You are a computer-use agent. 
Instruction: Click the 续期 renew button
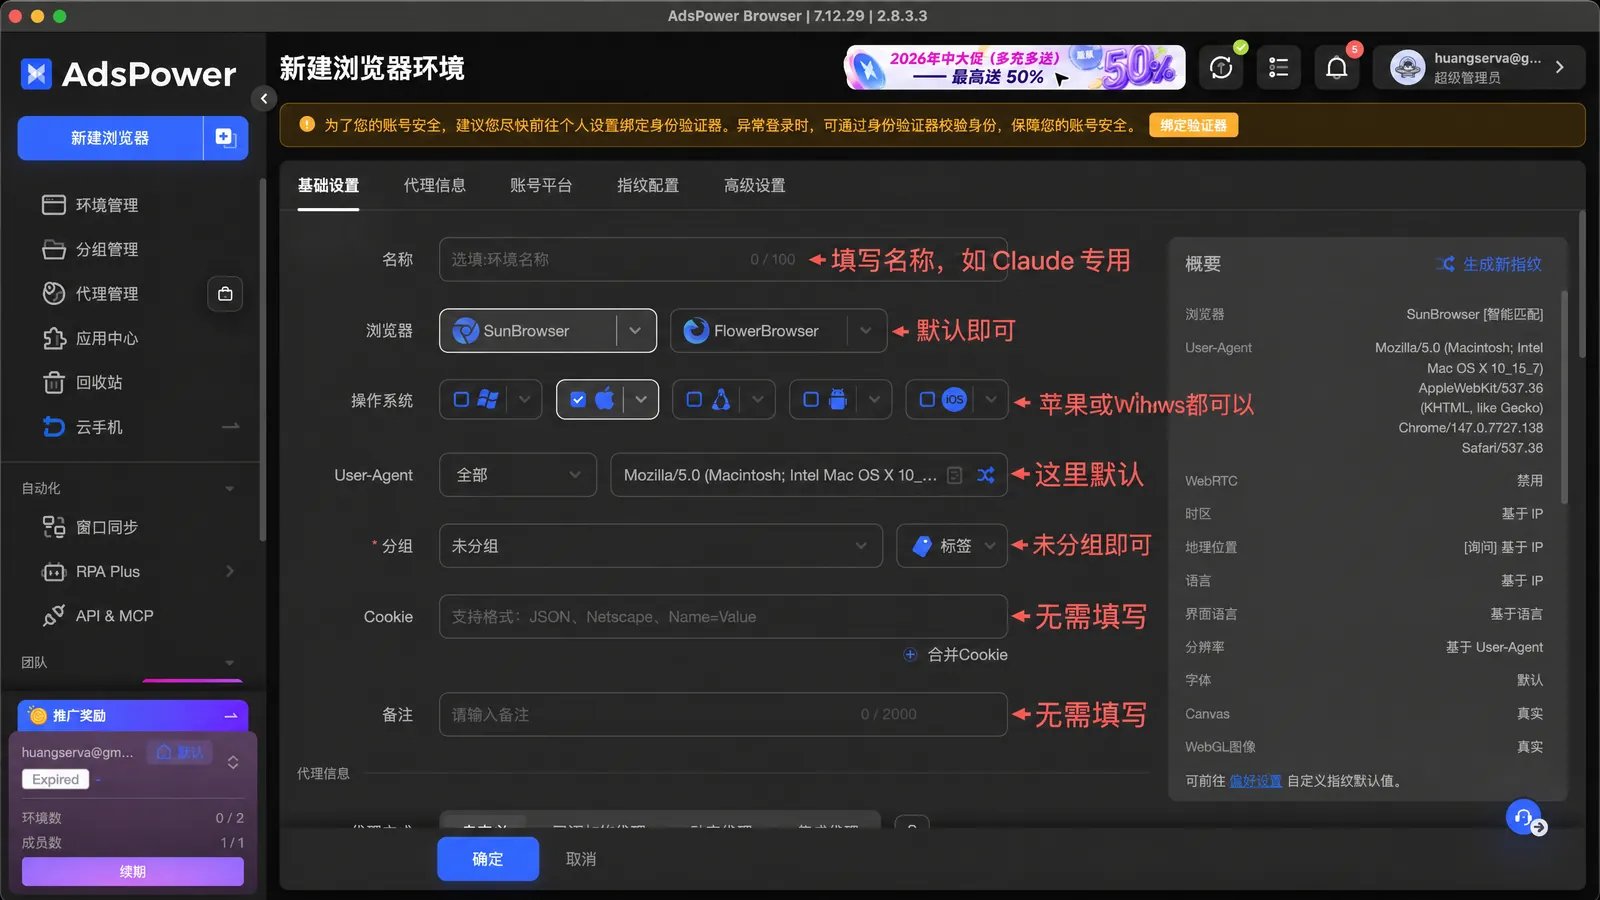(x=133, y=872)
